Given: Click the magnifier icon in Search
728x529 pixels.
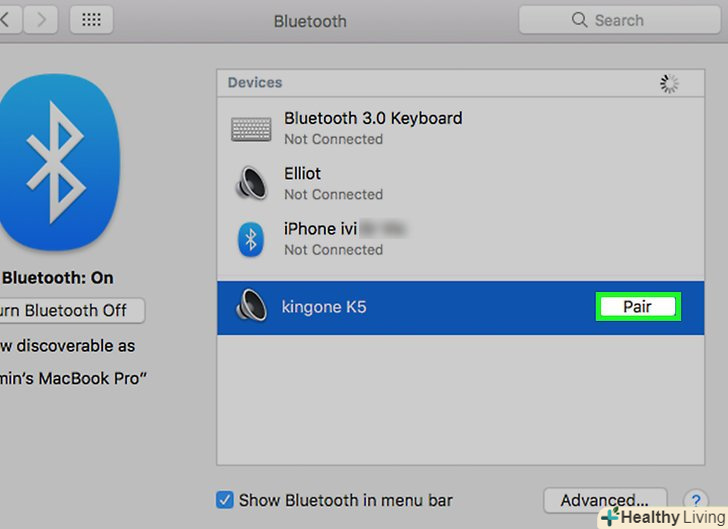Looking at the screenshot, I should [x=579, y=20].
